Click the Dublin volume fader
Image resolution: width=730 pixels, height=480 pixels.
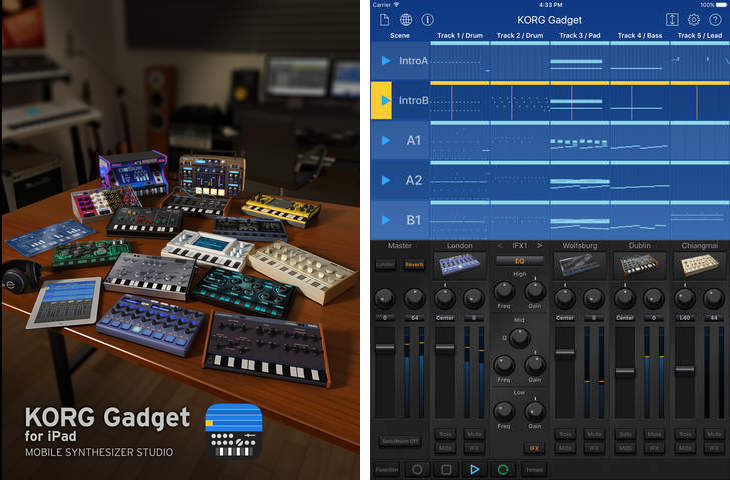[624, 372]
